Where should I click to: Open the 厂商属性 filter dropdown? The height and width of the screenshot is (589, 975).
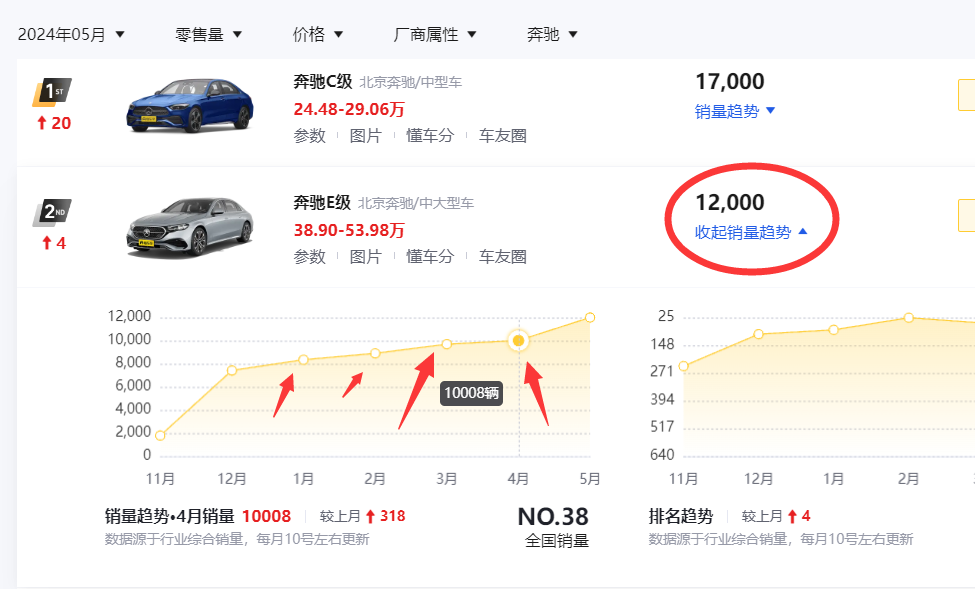click(434, 34)
